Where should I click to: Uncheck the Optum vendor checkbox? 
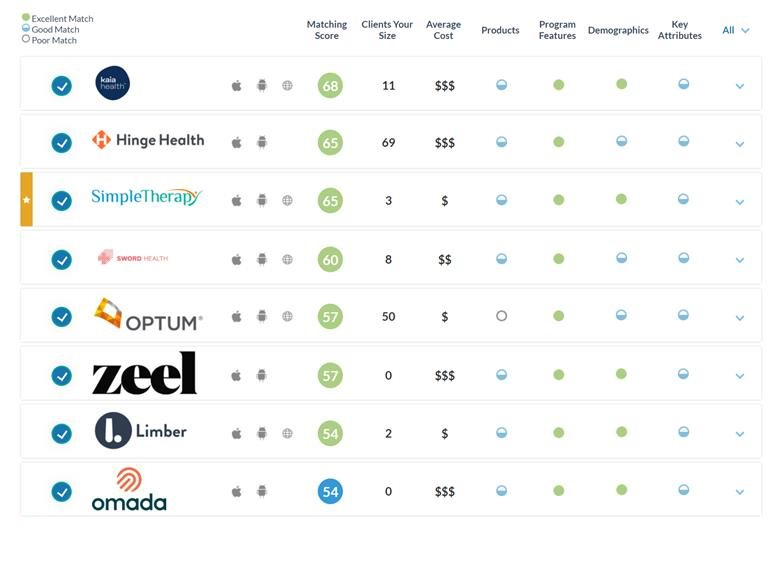(x=62, y=317)
